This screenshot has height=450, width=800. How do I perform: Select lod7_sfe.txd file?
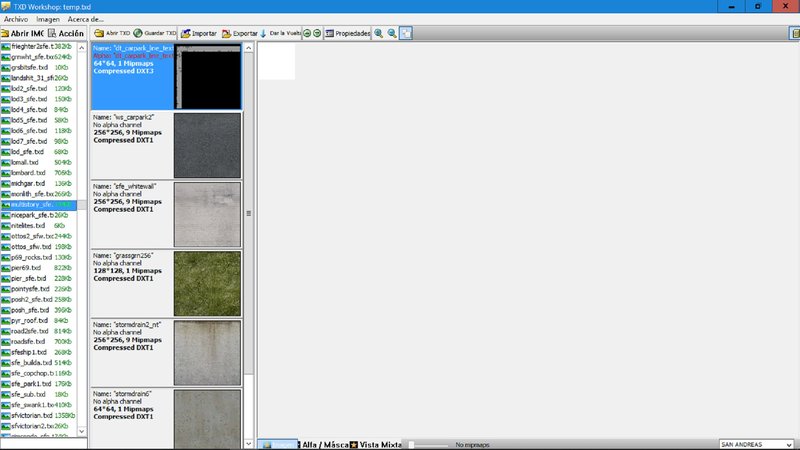click(x=39, y=141)
